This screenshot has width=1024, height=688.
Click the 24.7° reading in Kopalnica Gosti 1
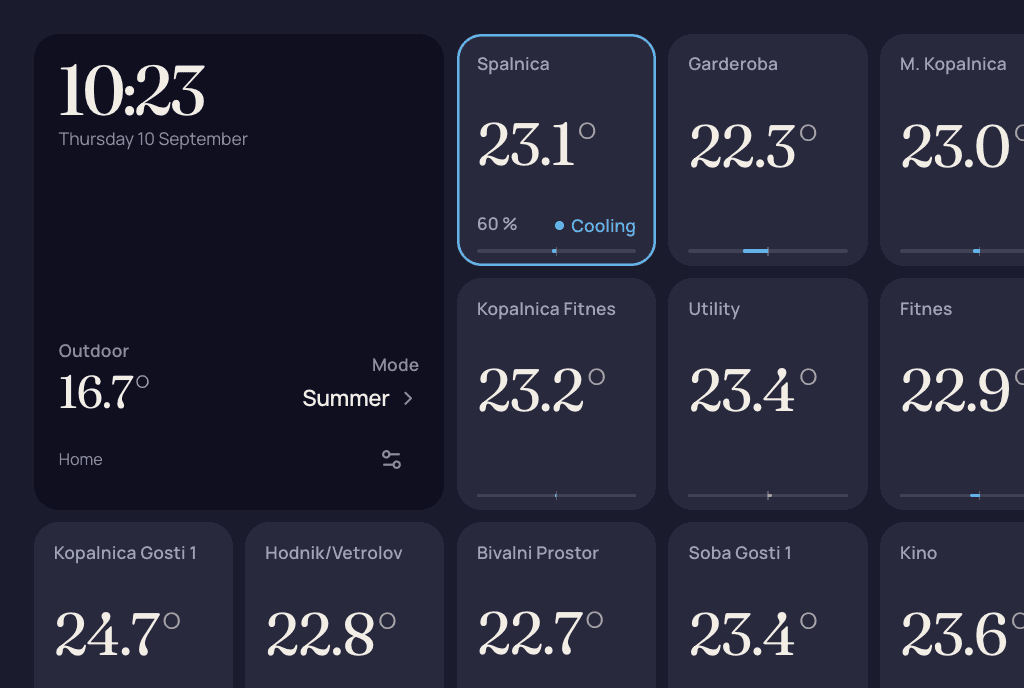[118, 634]
